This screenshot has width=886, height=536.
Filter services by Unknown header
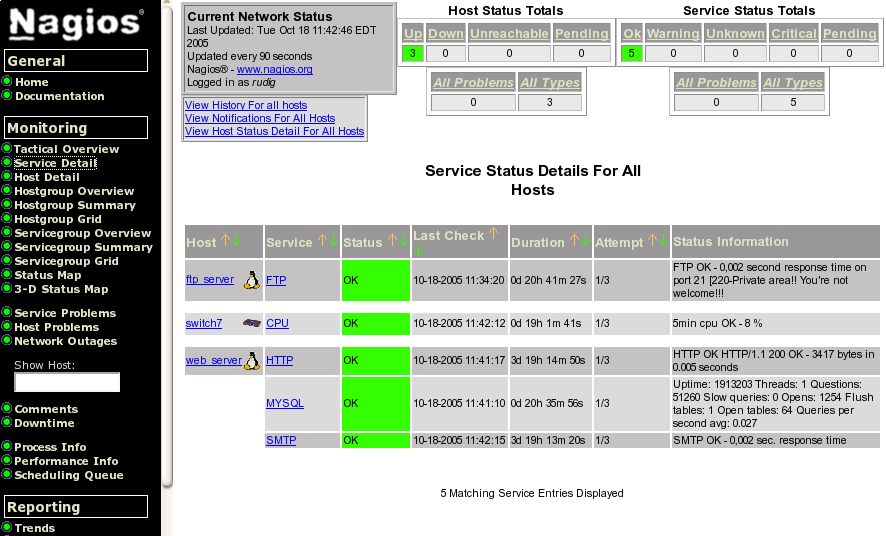click(x=735, y=34)
